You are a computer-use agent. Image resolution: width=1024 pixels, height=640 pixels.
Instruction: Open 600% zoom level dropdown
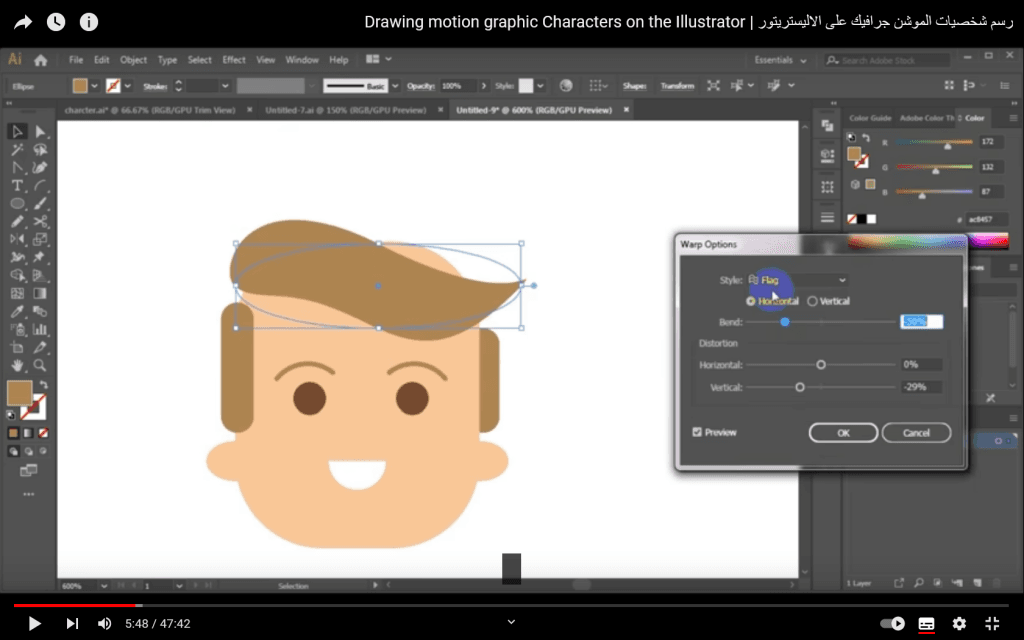tap(104, 586)
